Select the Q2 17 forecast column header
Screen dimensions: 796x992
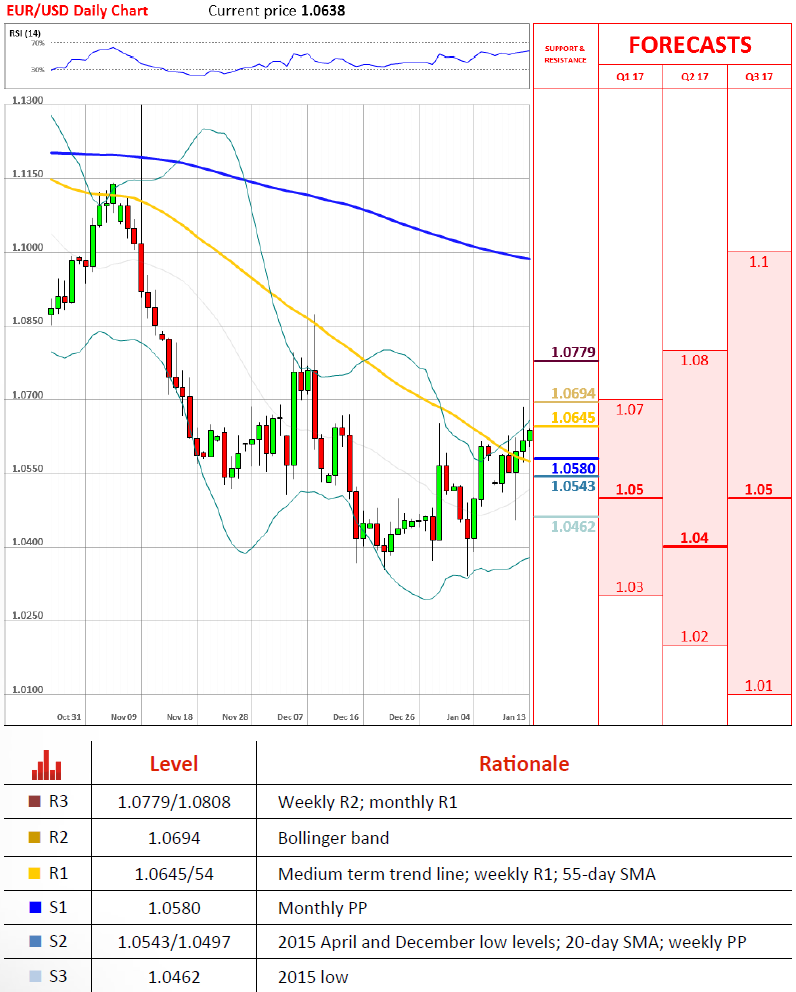click(694, 77)
